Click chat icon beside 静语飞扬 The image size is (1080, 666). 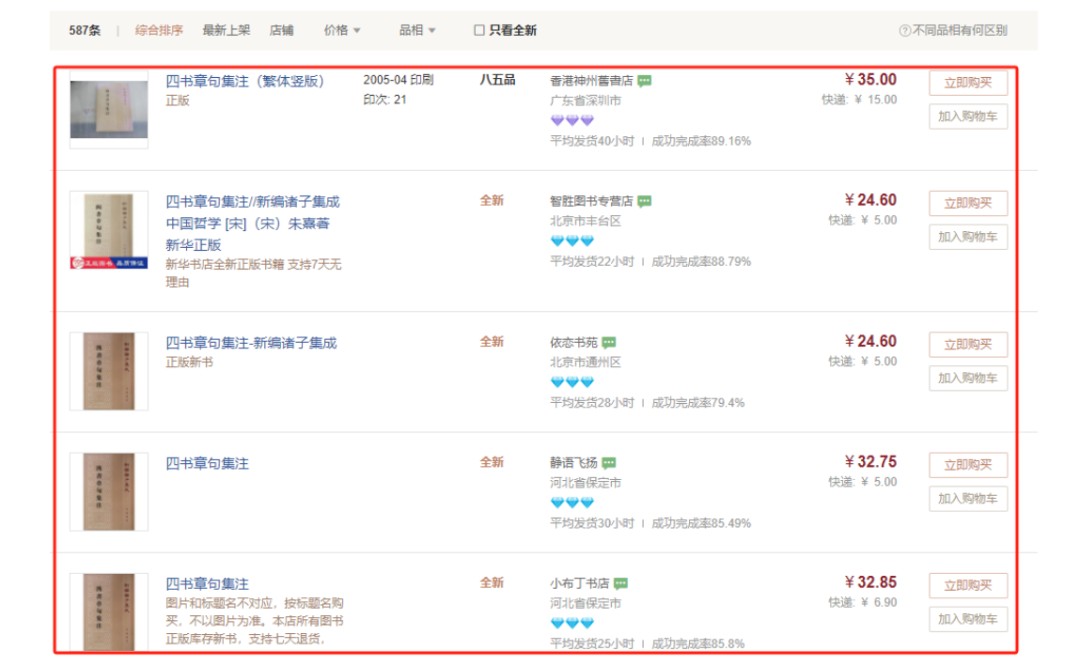(609, 463)
